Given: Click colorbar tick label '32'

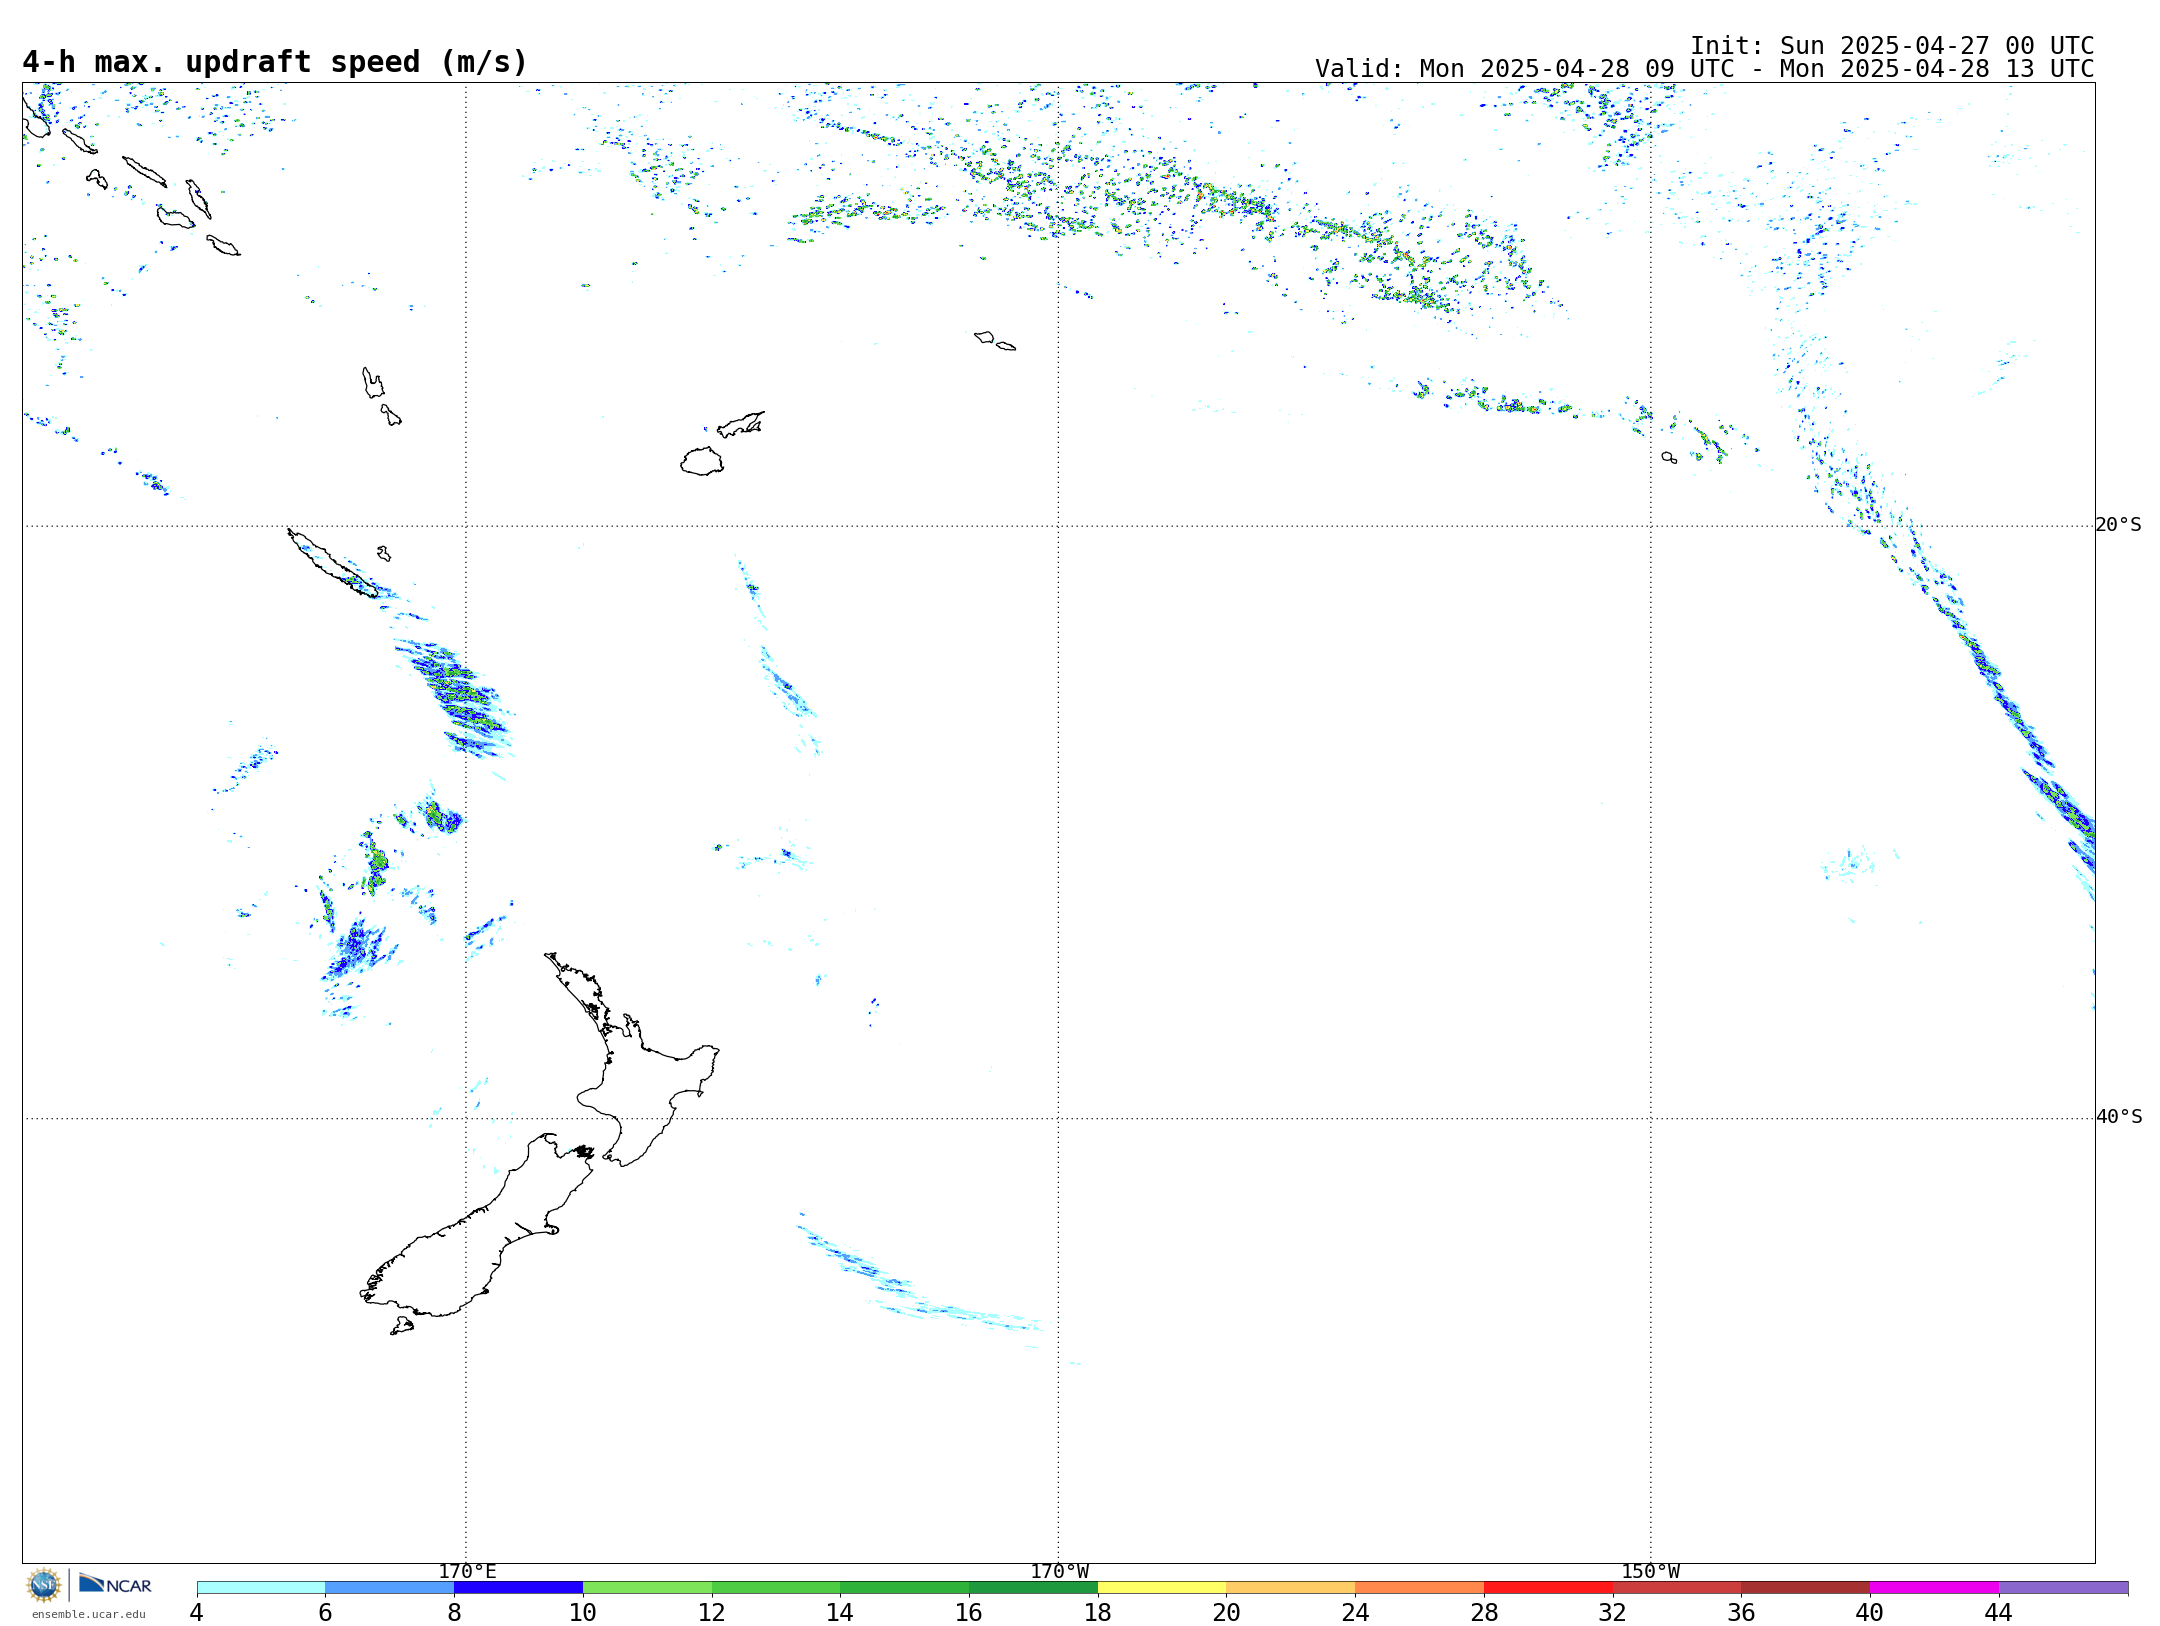Looking at the screenshot, I should 1613,1612.
